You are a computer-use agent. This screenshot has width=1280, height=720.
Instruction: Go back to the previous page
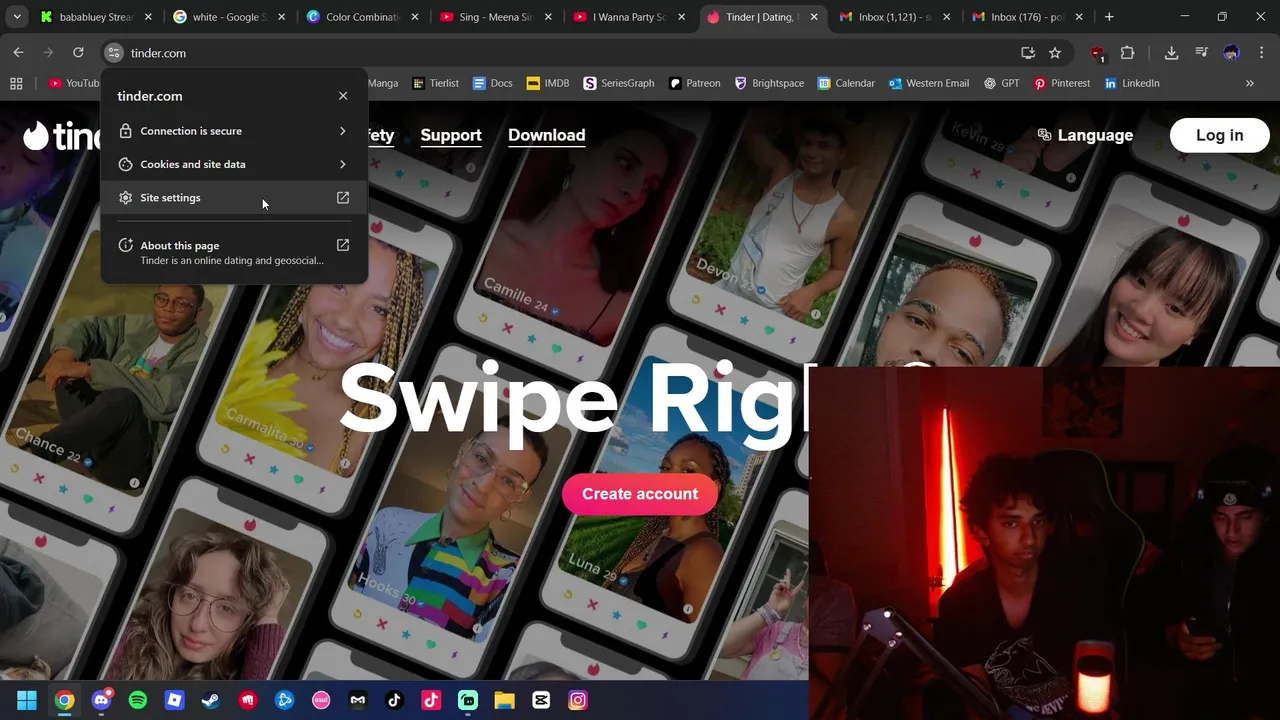tap(19, 53)
